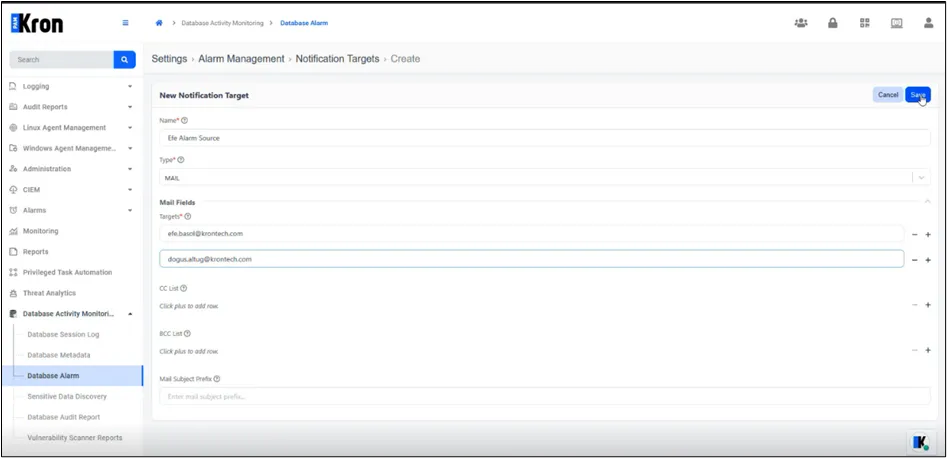Click minus in the BCC List row
The height and width of the screenshot is (458, 947).
tap(914, 350)
